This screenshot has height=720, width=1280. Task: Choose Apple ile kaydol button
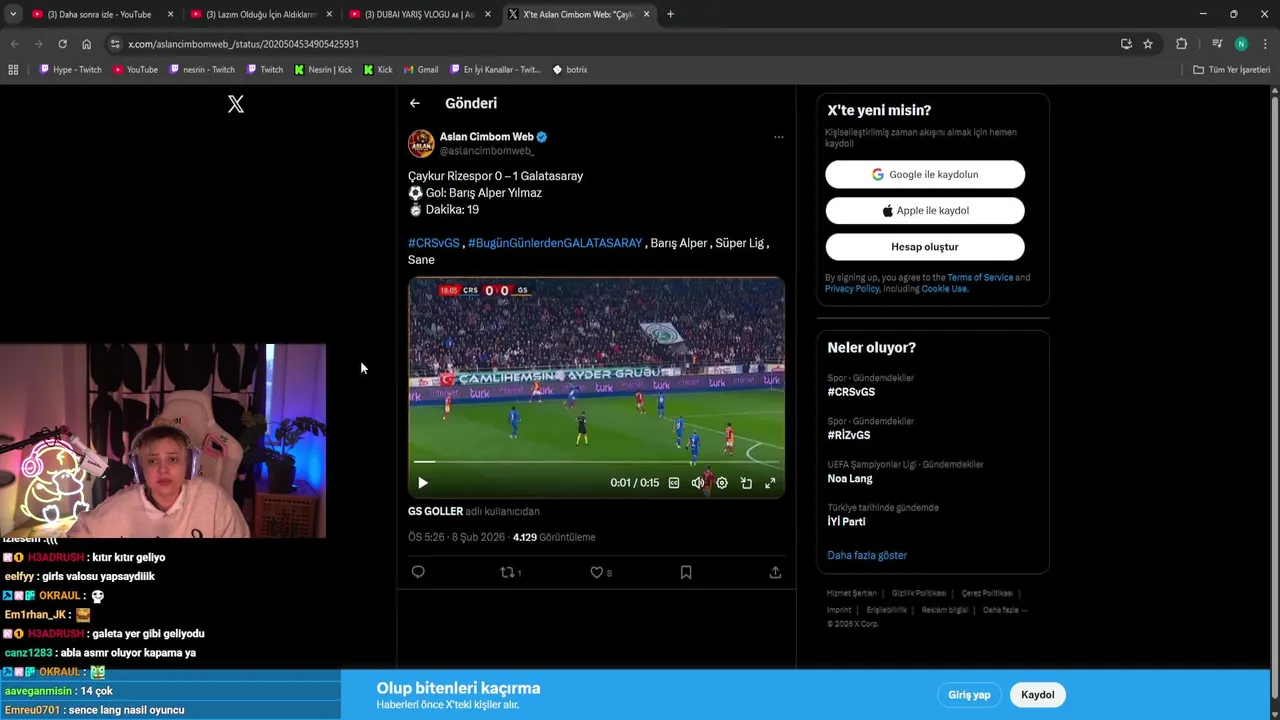[925, 210]
